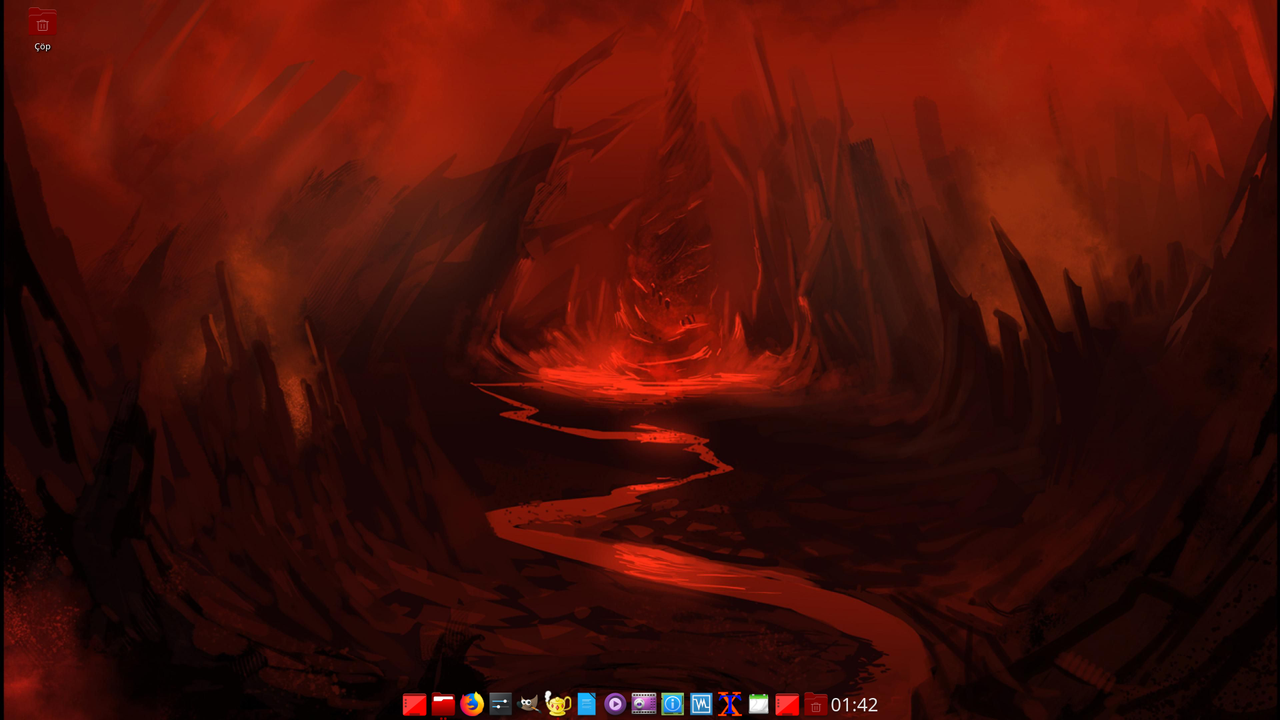
Task: Open the trash bin in the dock
Action: (x=816, y=705)
